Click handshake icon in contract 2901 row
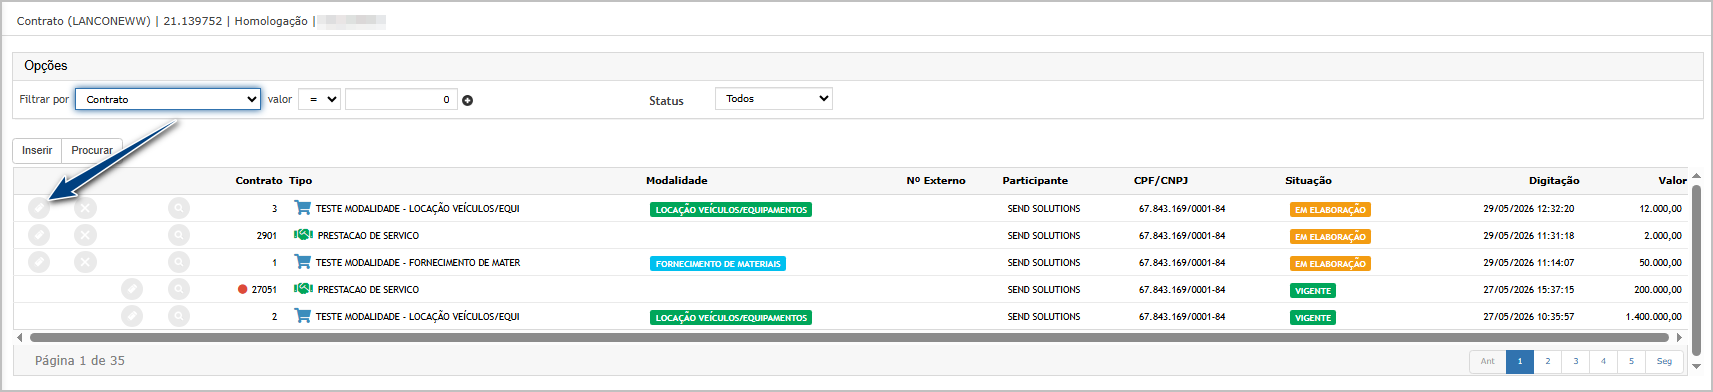The height and width of the screenshot is (392, 1713). pos(303,235)
